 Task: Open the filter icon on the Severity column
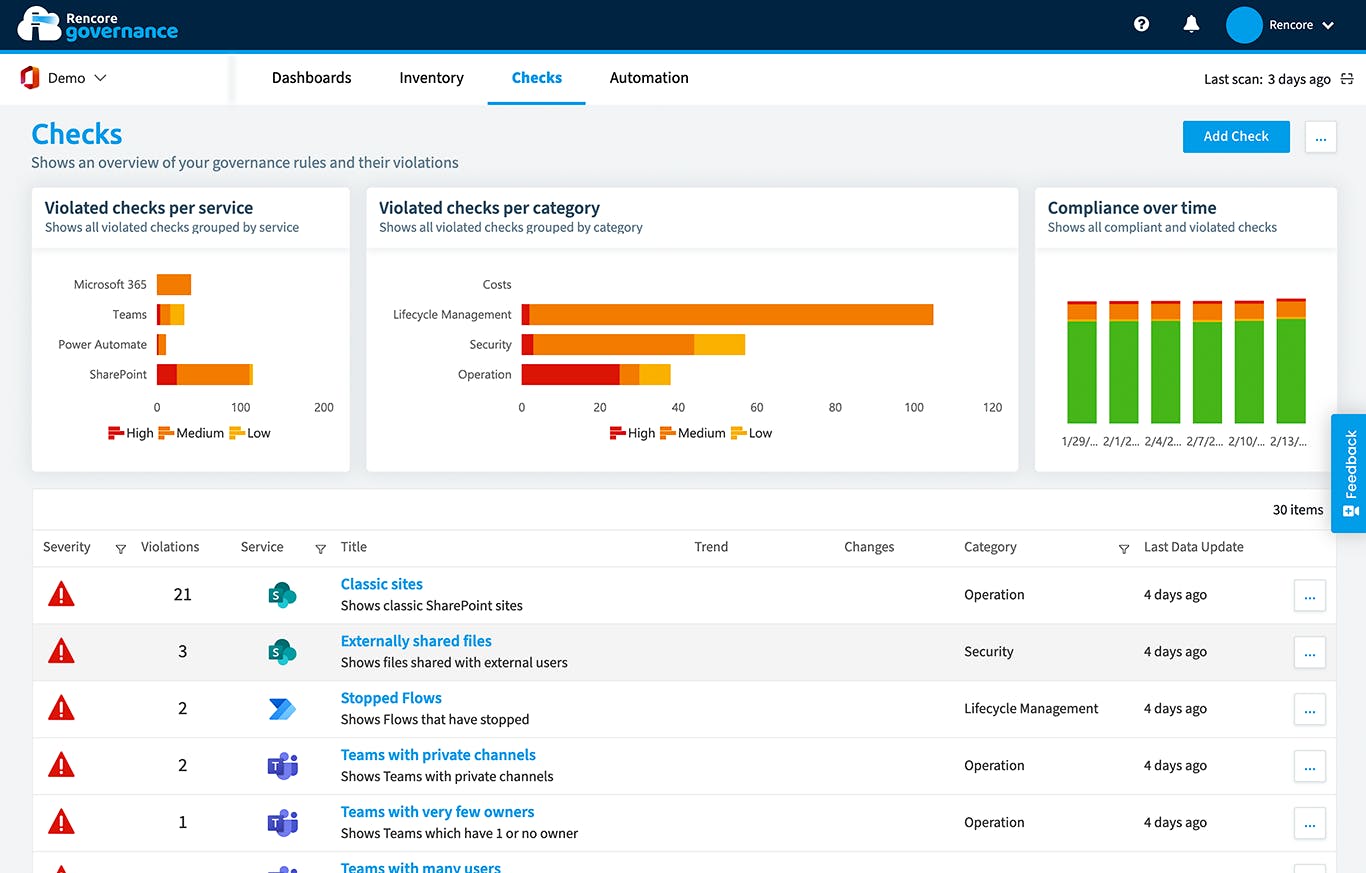[120, 549]
